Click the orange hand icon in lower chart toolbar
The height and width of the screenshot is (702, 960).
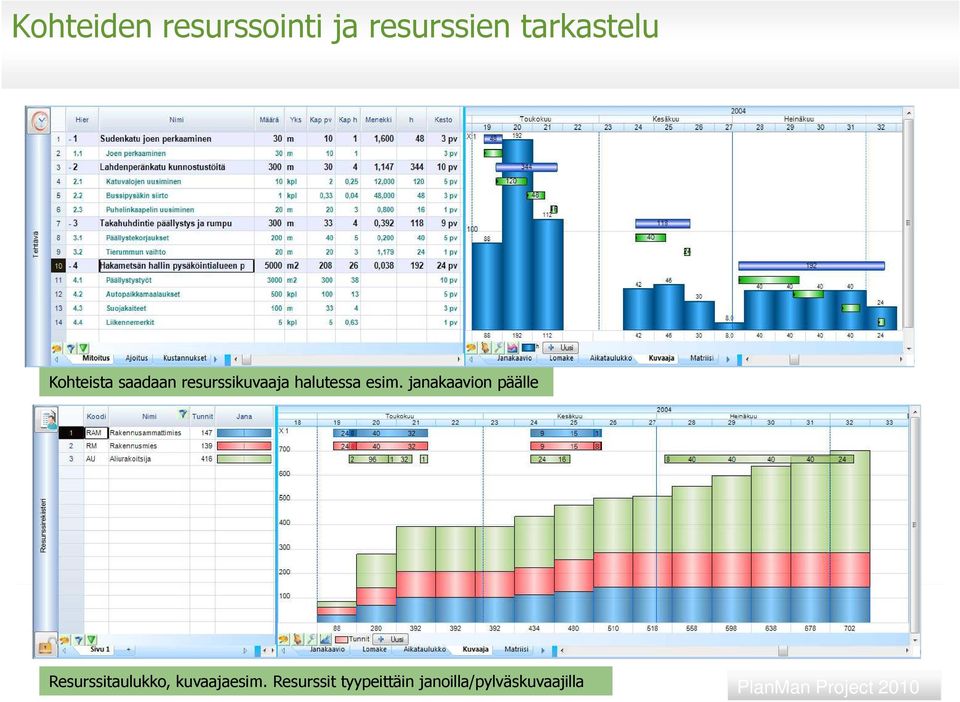click(283, 639)
